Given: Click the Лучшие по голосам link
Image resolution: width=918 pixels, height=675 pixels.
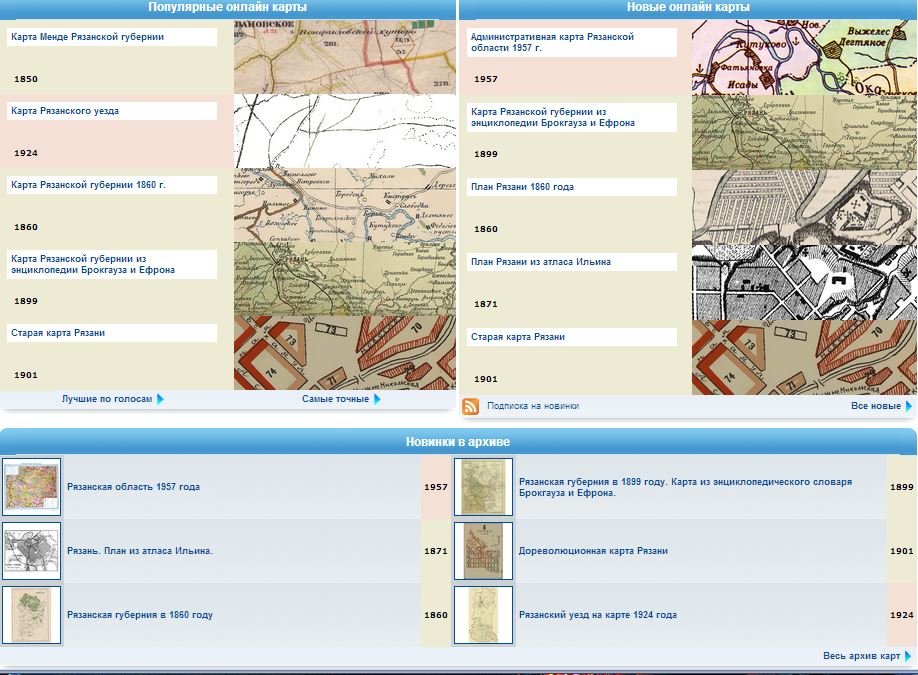Looking at the screenshot, I should (107, 399).
